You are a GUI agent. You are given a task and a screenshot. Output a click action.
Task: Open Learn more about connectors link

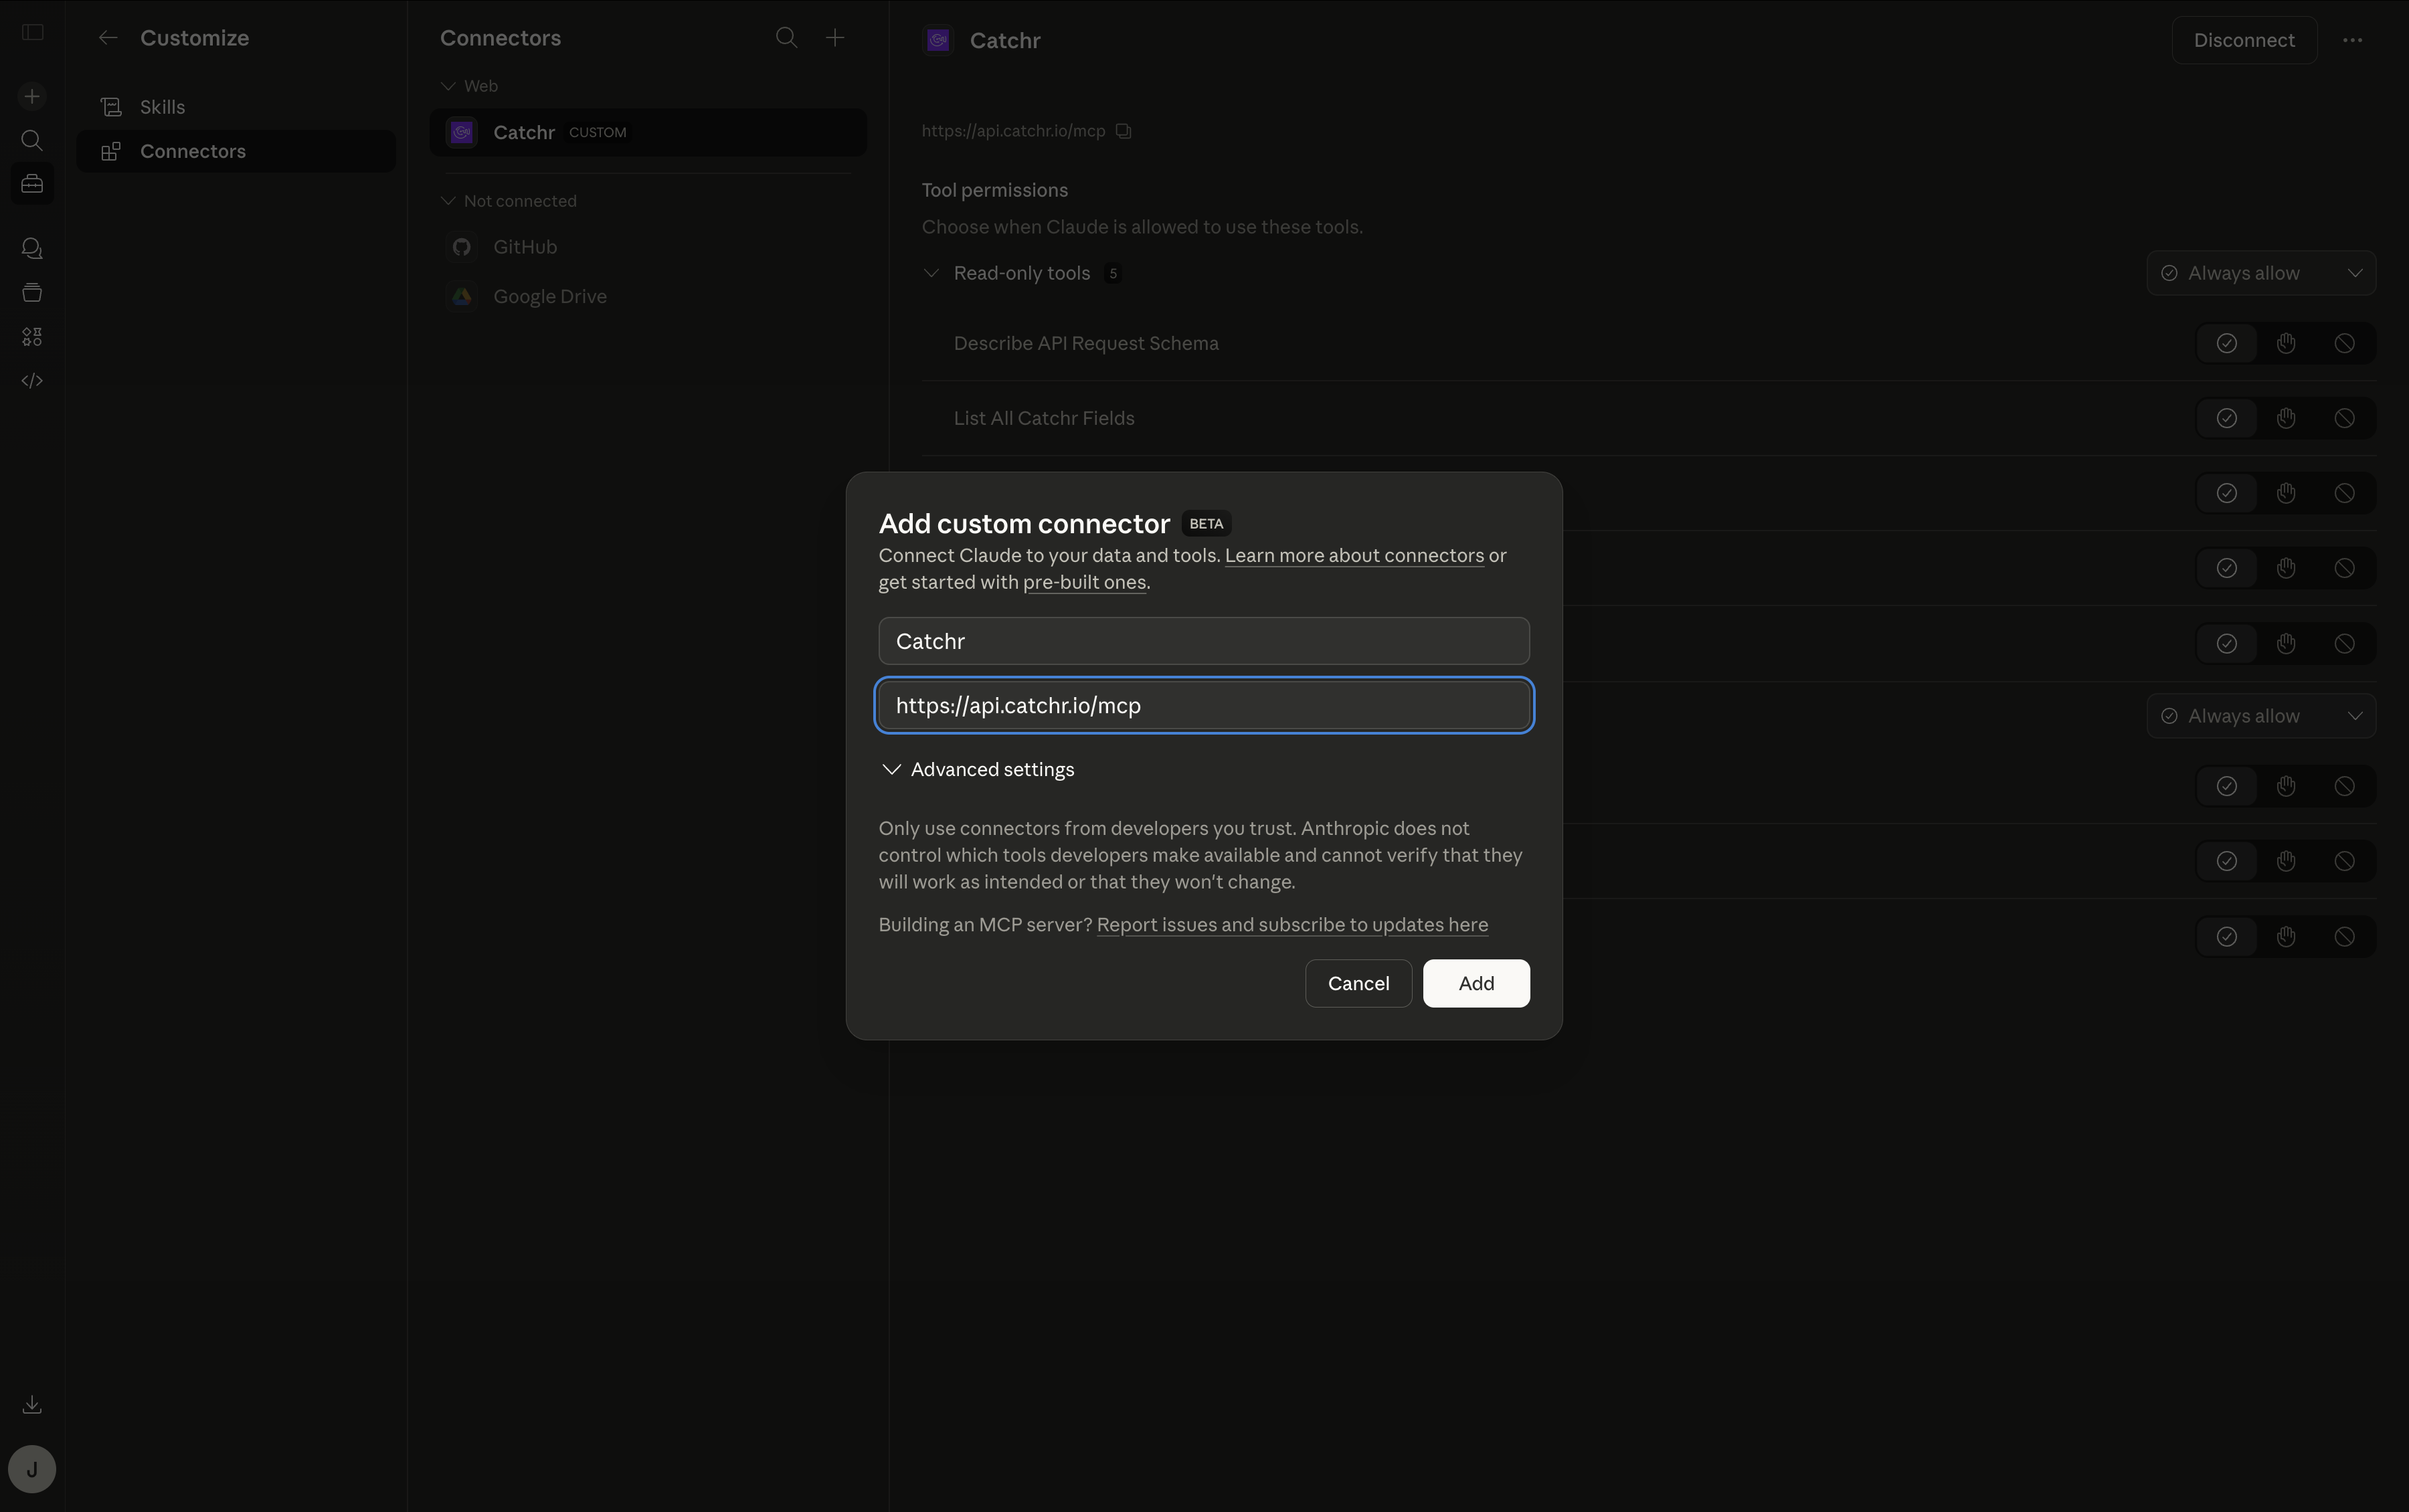[x=1353, y=555]
